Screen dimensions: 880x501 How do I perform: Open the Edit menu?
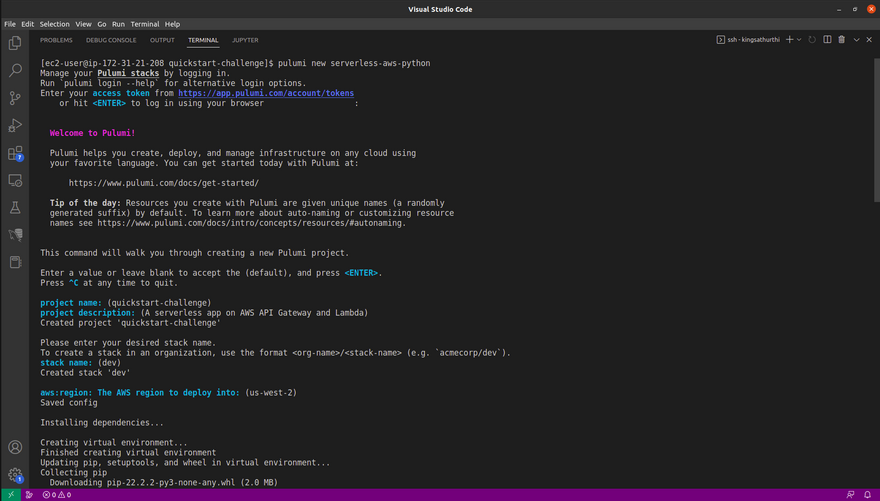point(28,24)
